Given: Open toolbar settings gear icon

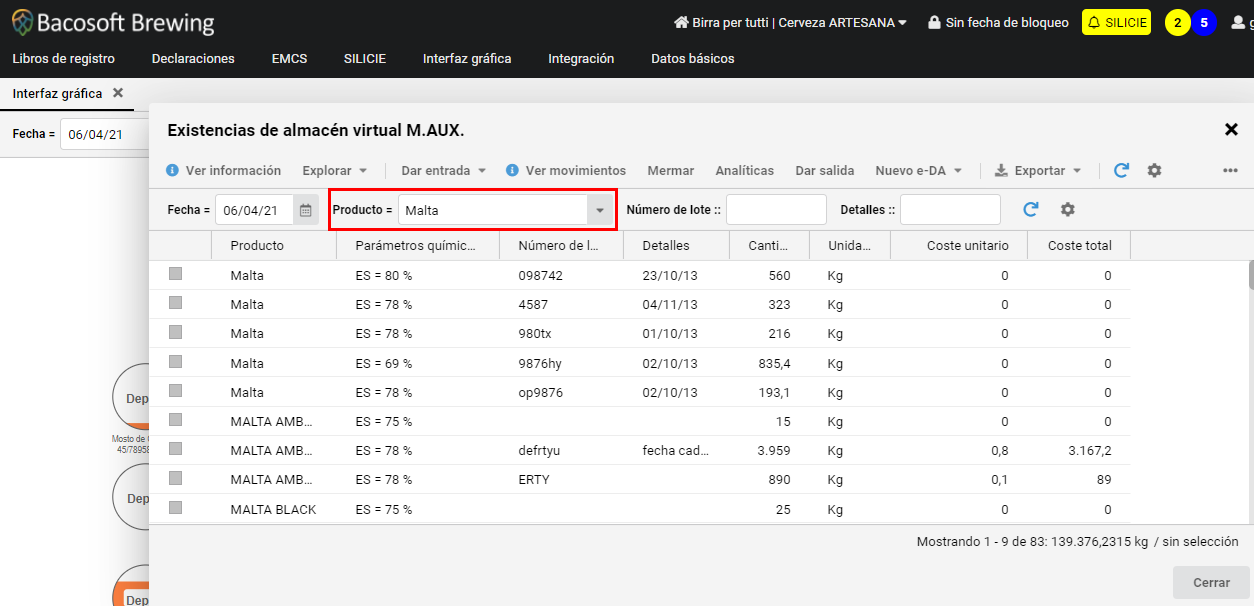Looking at the screenshot, I should click(1154, 171).
